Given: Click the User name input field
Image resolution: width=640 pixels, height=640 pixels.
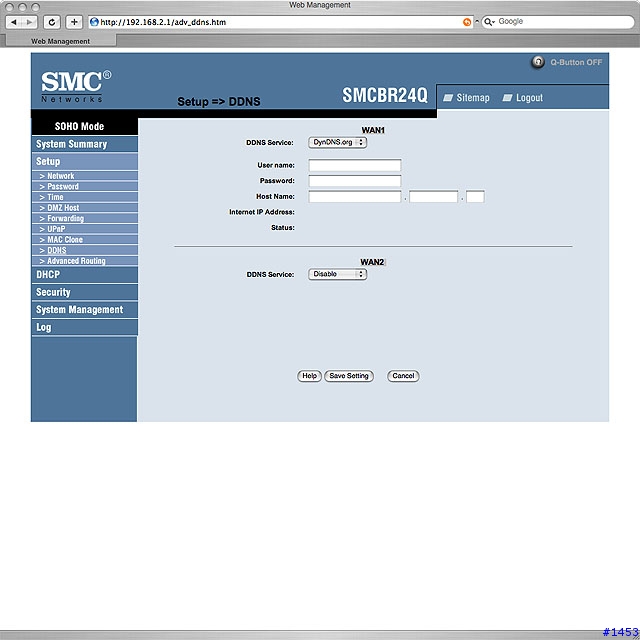Looking at the screenshot, I should click(355, 165).
